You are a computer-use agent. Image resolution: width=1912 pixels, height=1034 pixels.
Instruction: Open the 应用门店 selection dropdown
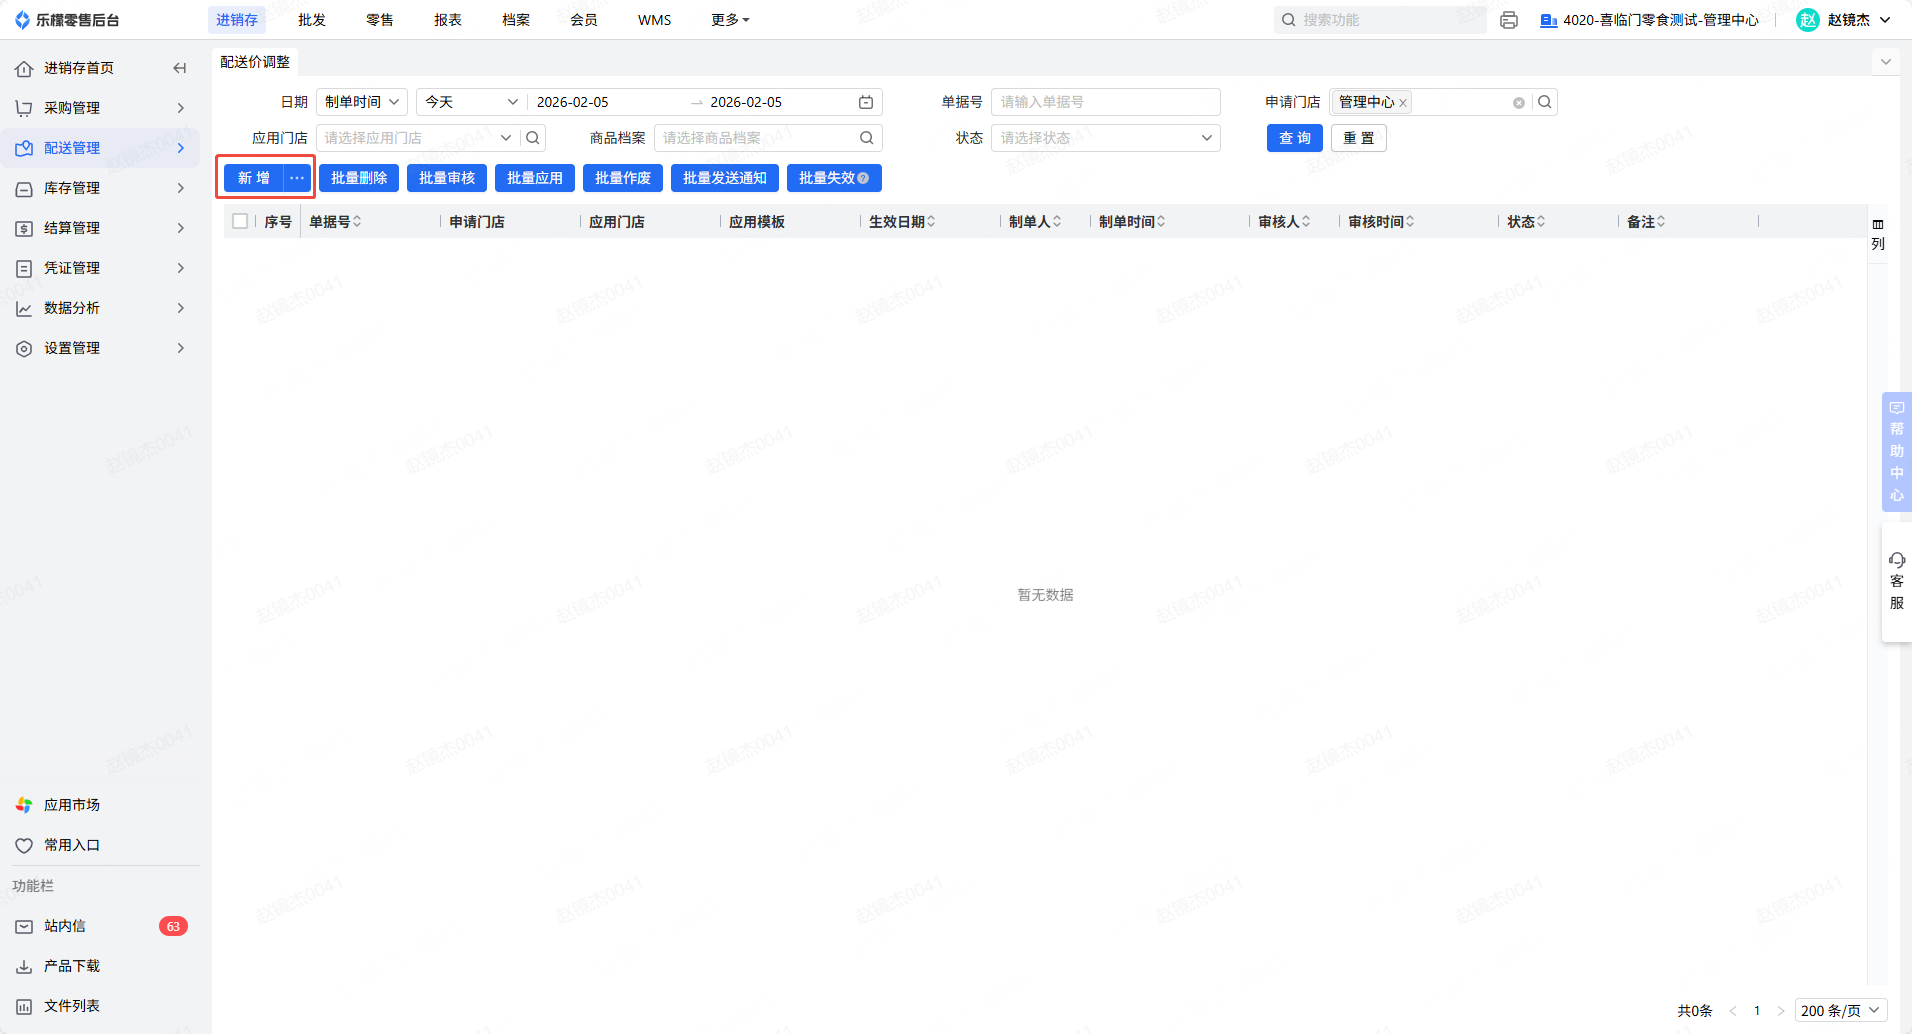pyautogui.click(x=506, y=138)
